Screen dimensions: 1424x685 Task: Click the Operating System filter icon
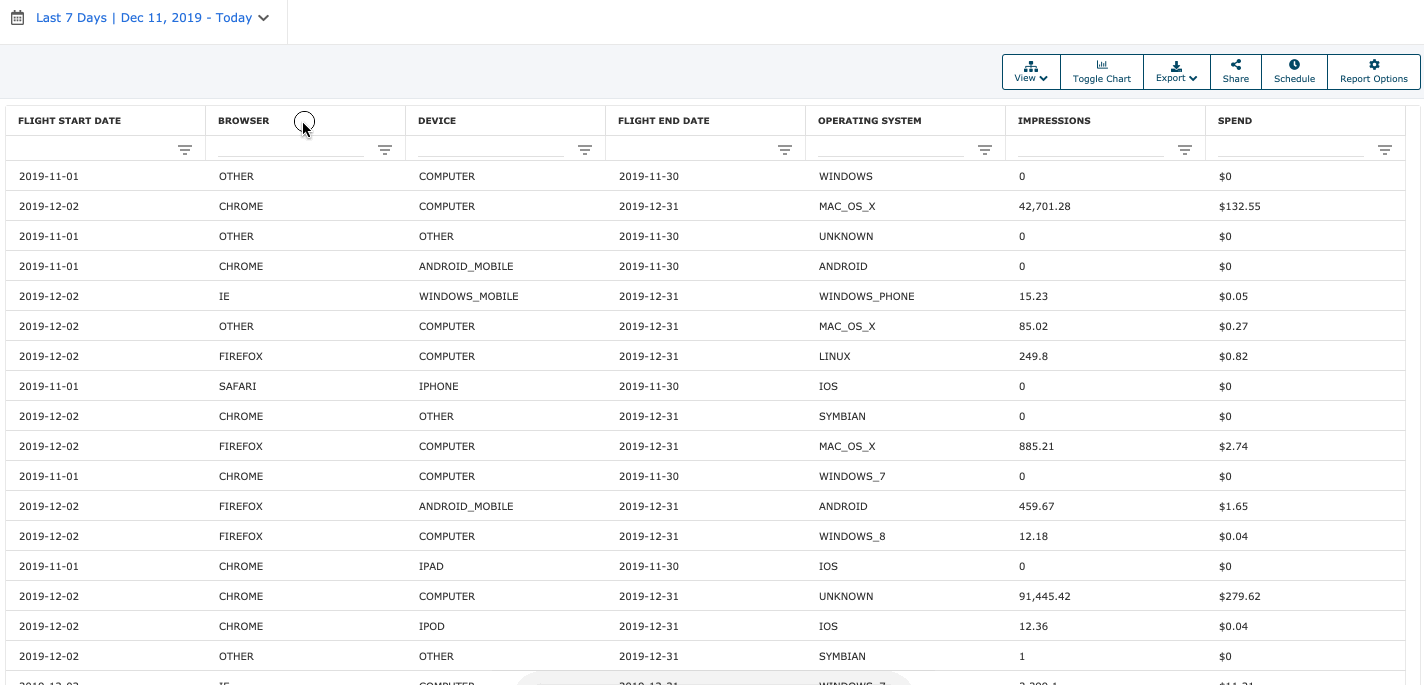coord(985,150)
